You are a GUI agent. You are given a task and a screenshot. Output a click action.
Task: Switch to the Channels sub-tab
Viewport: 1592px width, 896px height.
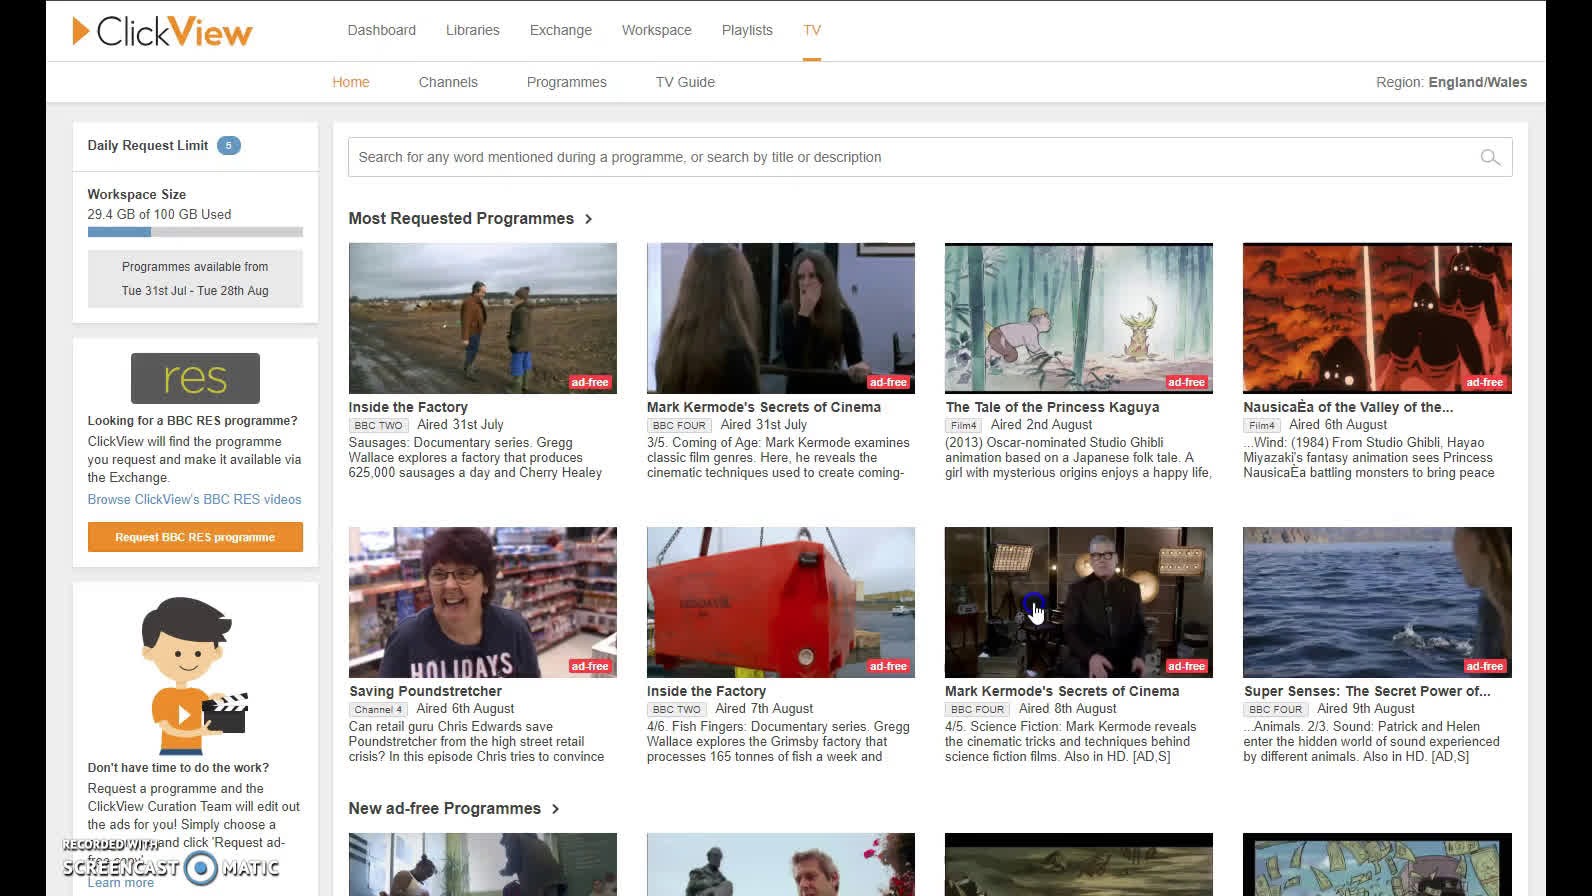coord(448,82)
